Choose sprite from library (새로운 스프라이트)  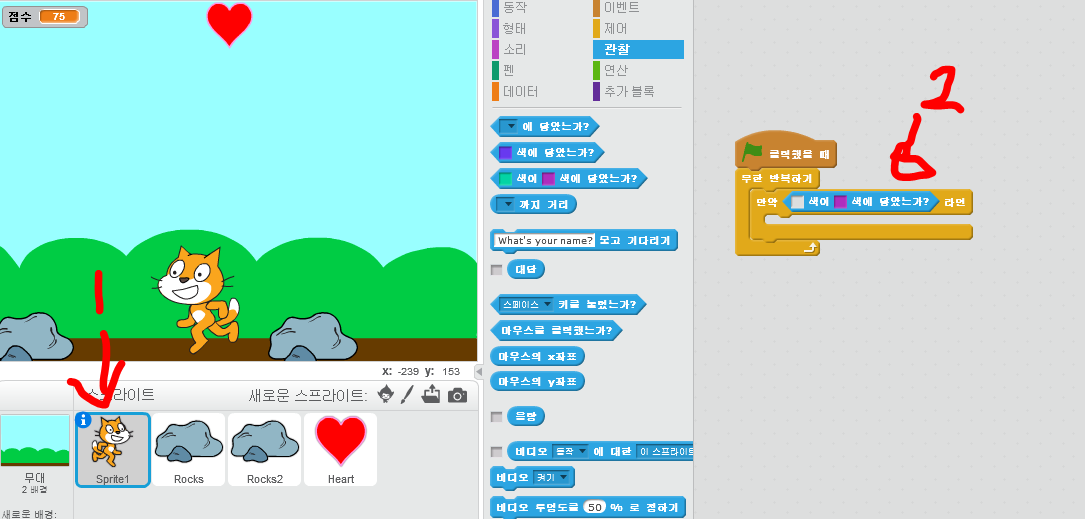(x=385, y=394)
